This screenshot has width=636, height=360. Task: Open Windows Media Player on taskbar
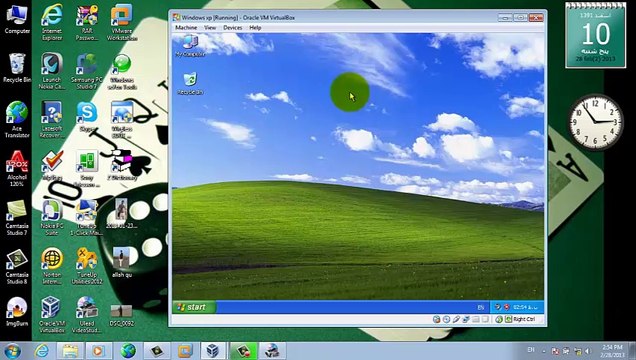click(x=98, y=351)
